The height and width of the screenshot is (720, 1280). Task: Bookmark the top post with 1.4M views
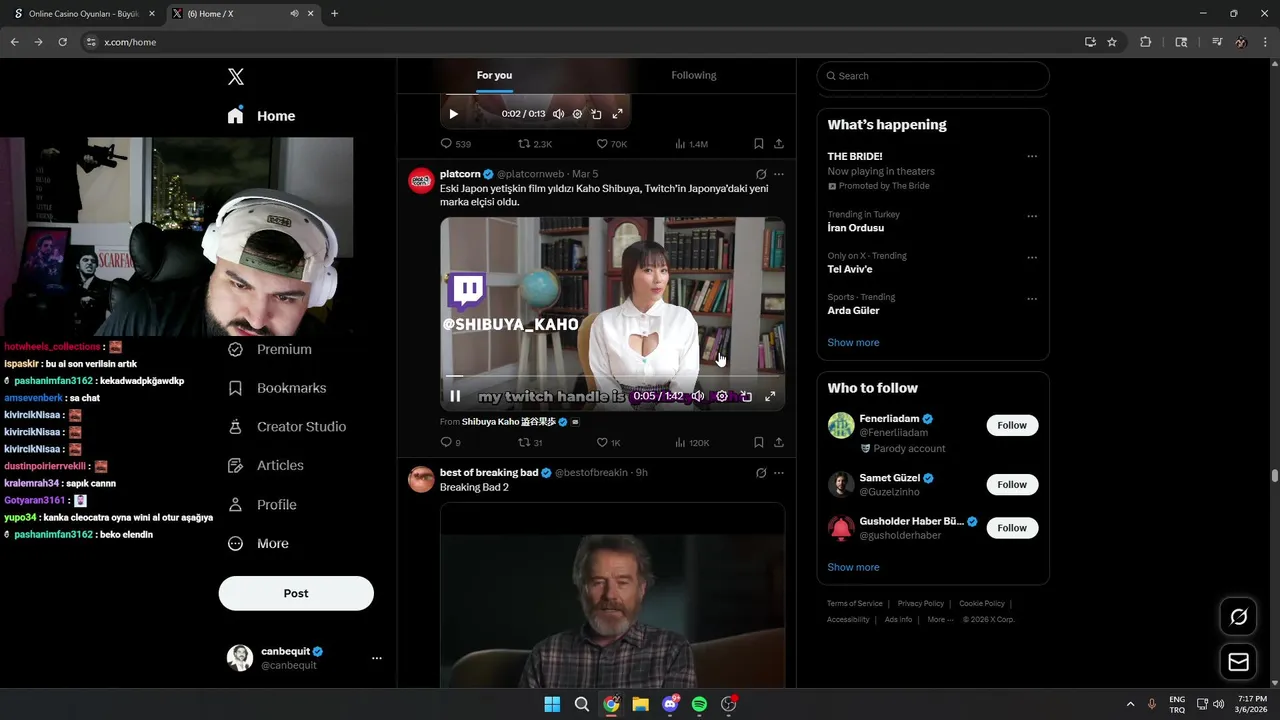(759, 144)
